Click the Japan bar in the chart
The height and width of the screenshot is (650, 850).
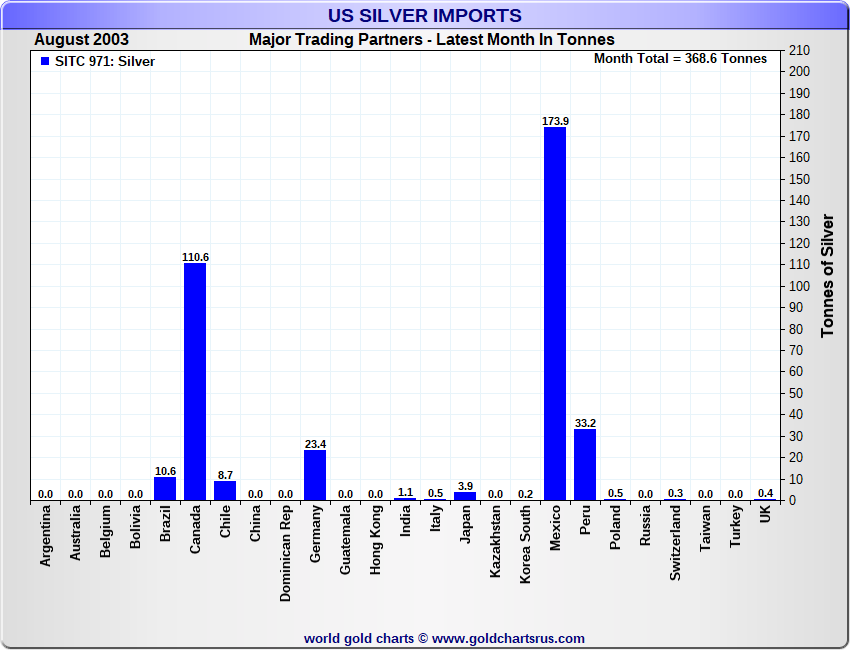[x=465, y=495]
